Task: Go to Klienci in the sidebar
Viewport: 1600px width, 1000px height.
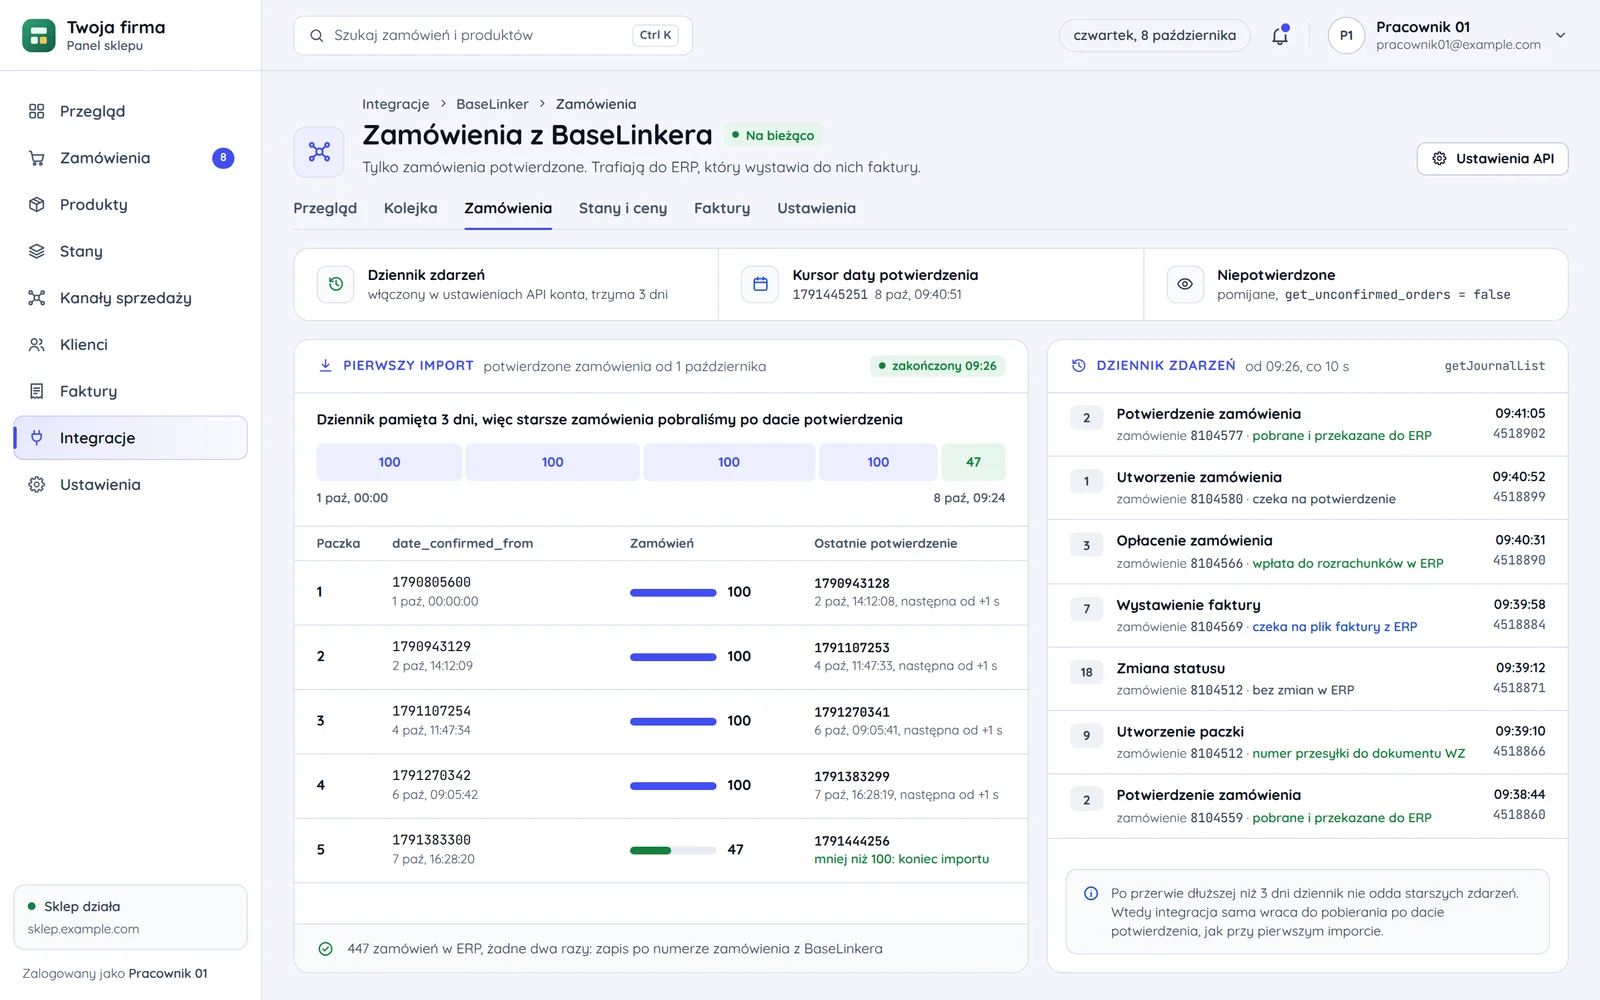Action: 130,344
